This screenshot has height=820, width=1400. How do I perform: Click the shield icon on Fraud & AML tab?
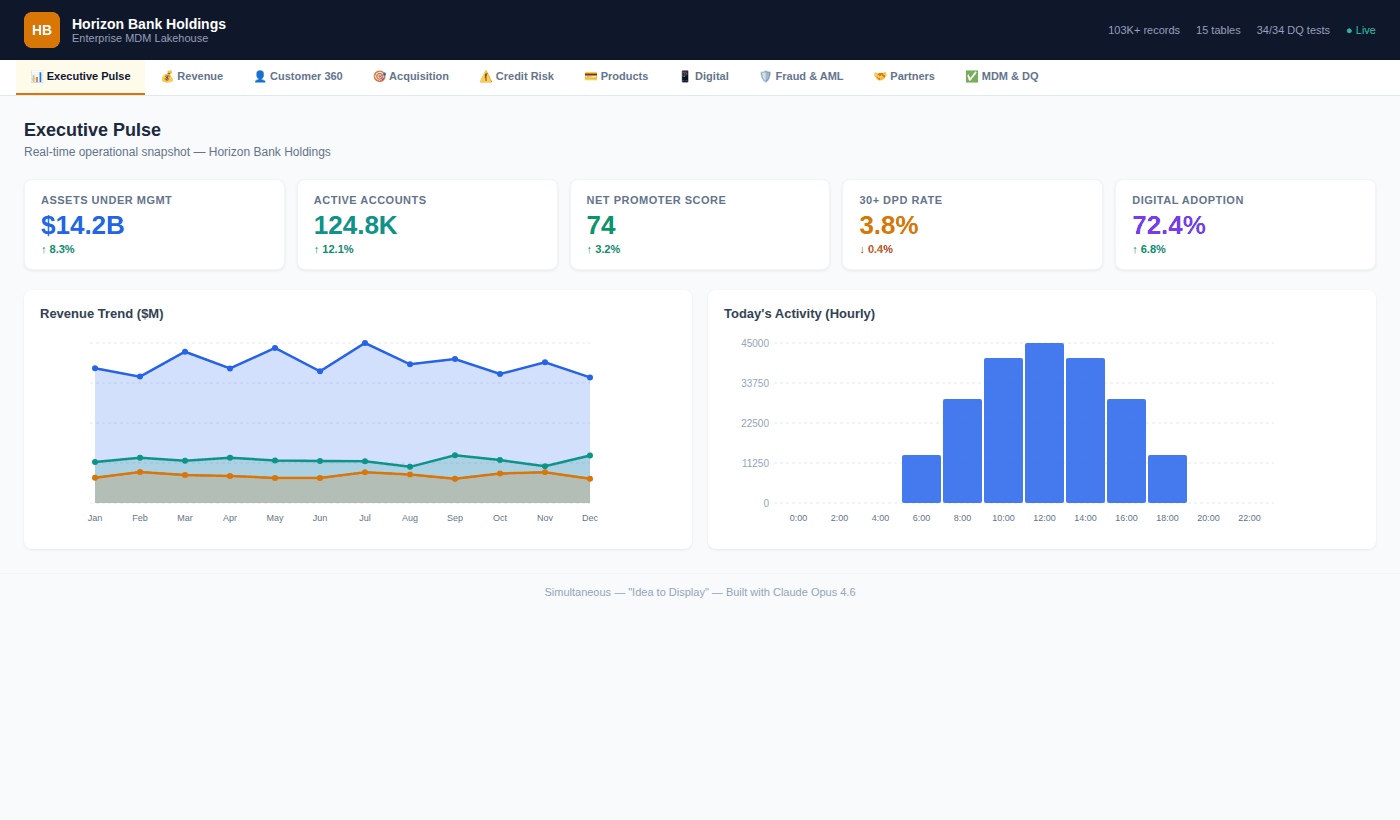tap(766, 77)
